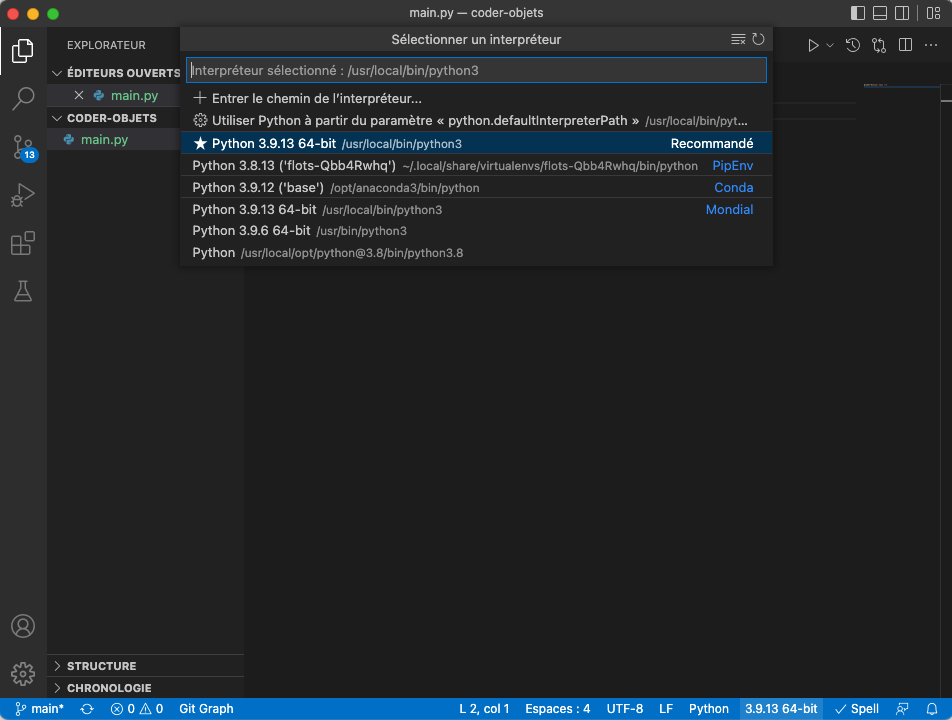Open Source Control view with 13 badge
The width and height of the screenshot is (952, 720).
[23, 147]
